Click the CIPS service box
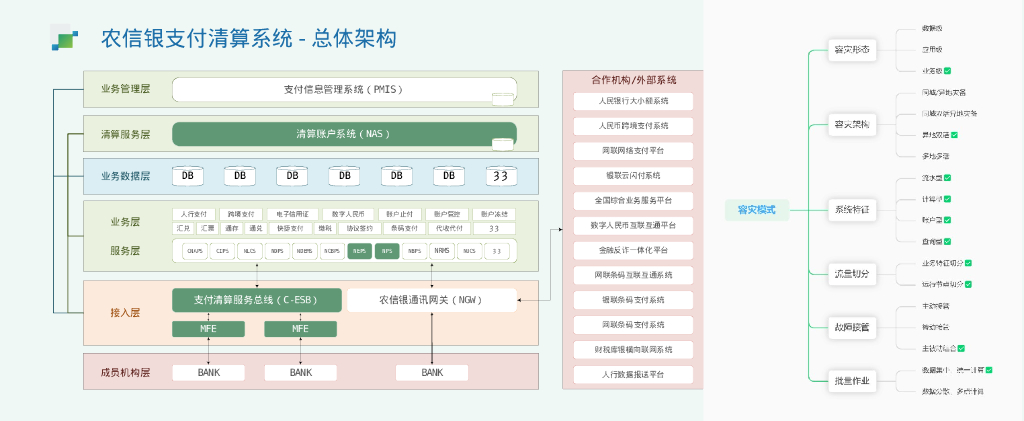This screenshot has height=421, width=1024. 222,251
